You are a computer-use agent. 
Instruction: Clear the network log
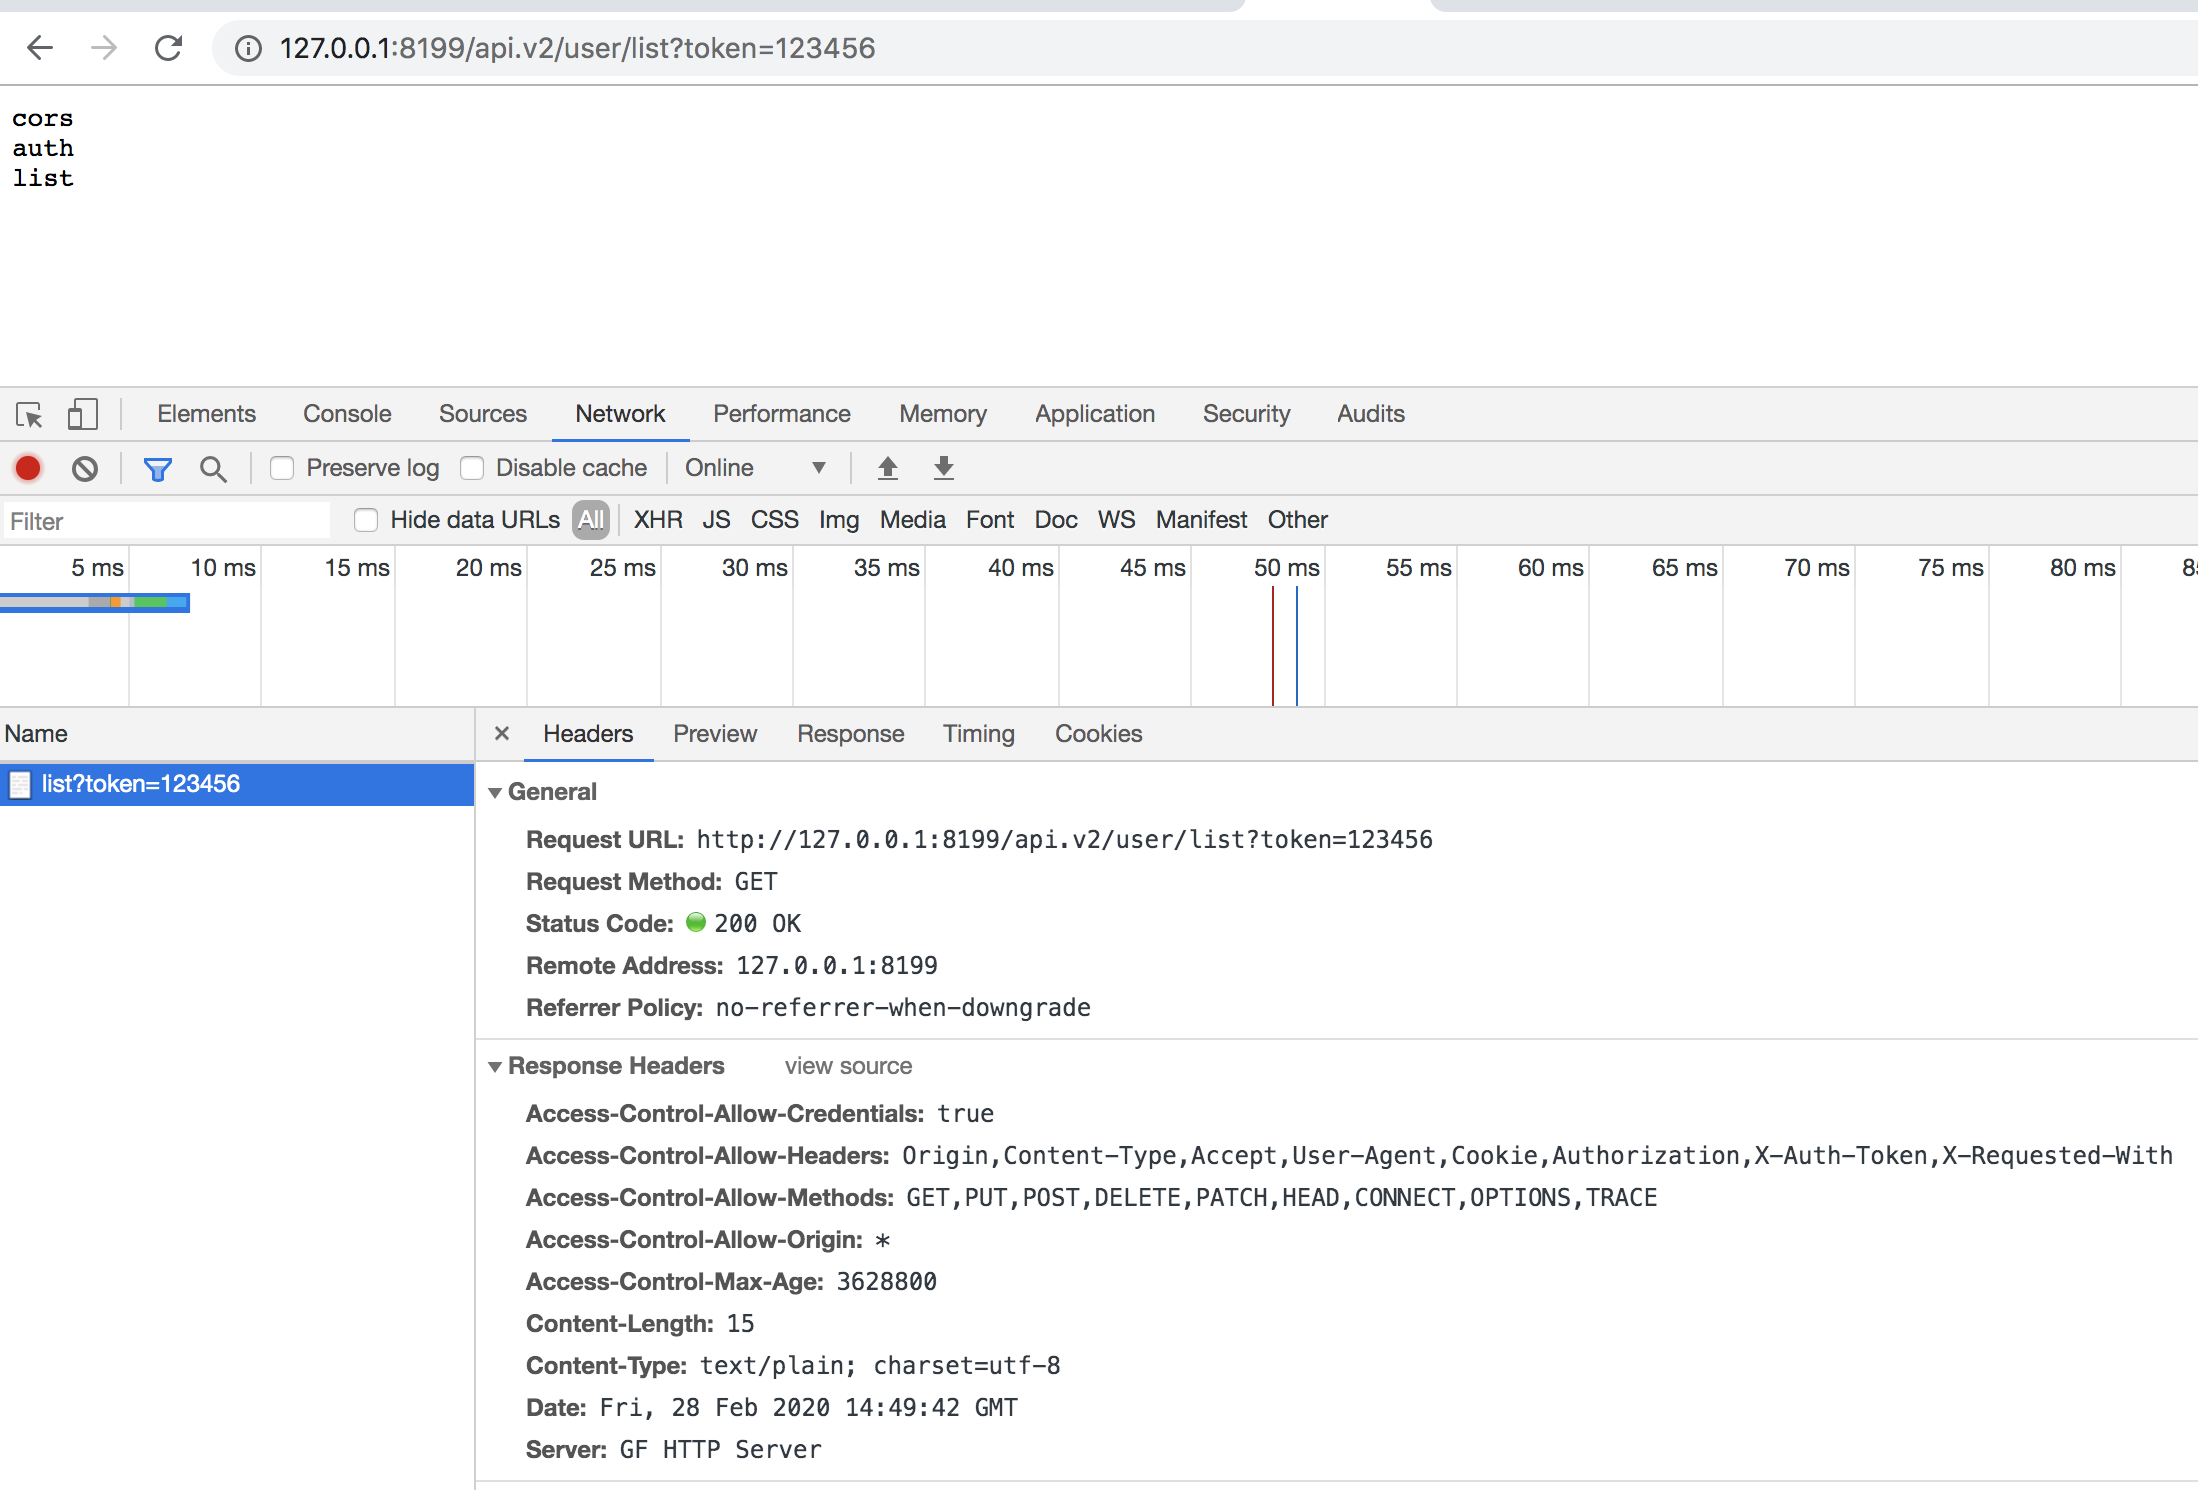85,468
